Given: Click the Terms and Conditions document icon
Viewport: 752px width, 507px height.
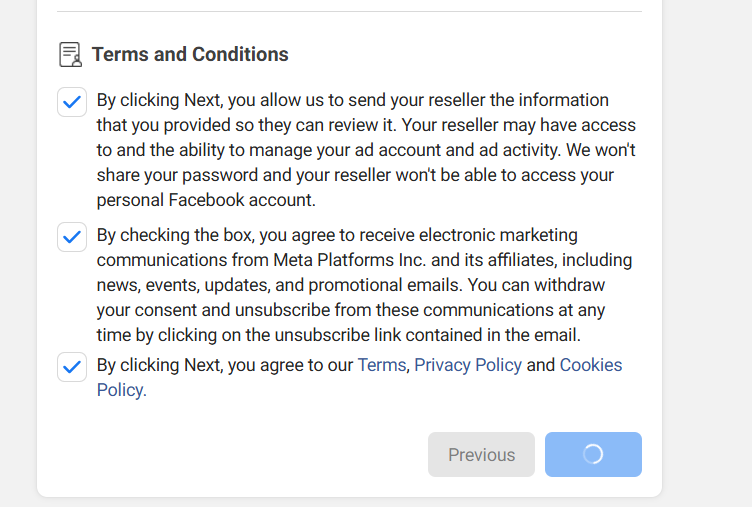Looking at the screenshot, I should pos(70,54).
